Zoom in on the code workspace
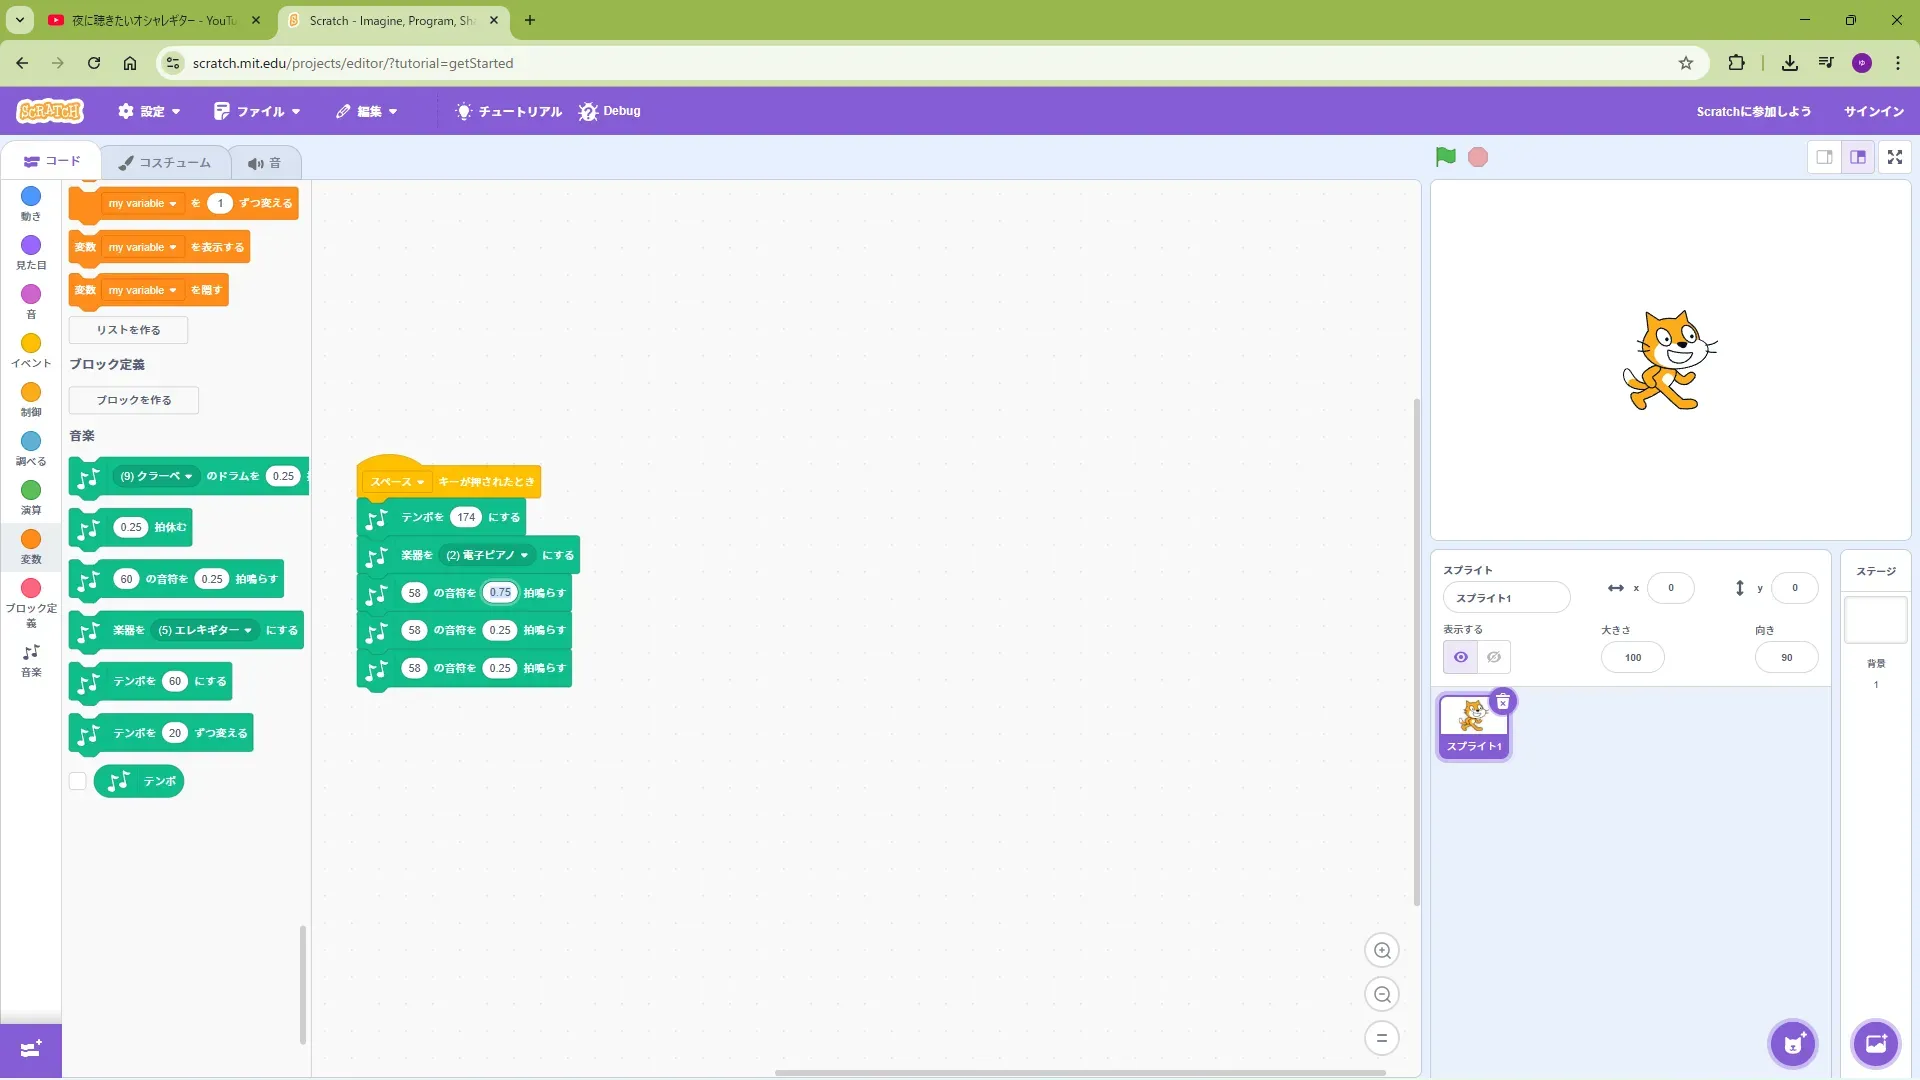 (1382, 951)
